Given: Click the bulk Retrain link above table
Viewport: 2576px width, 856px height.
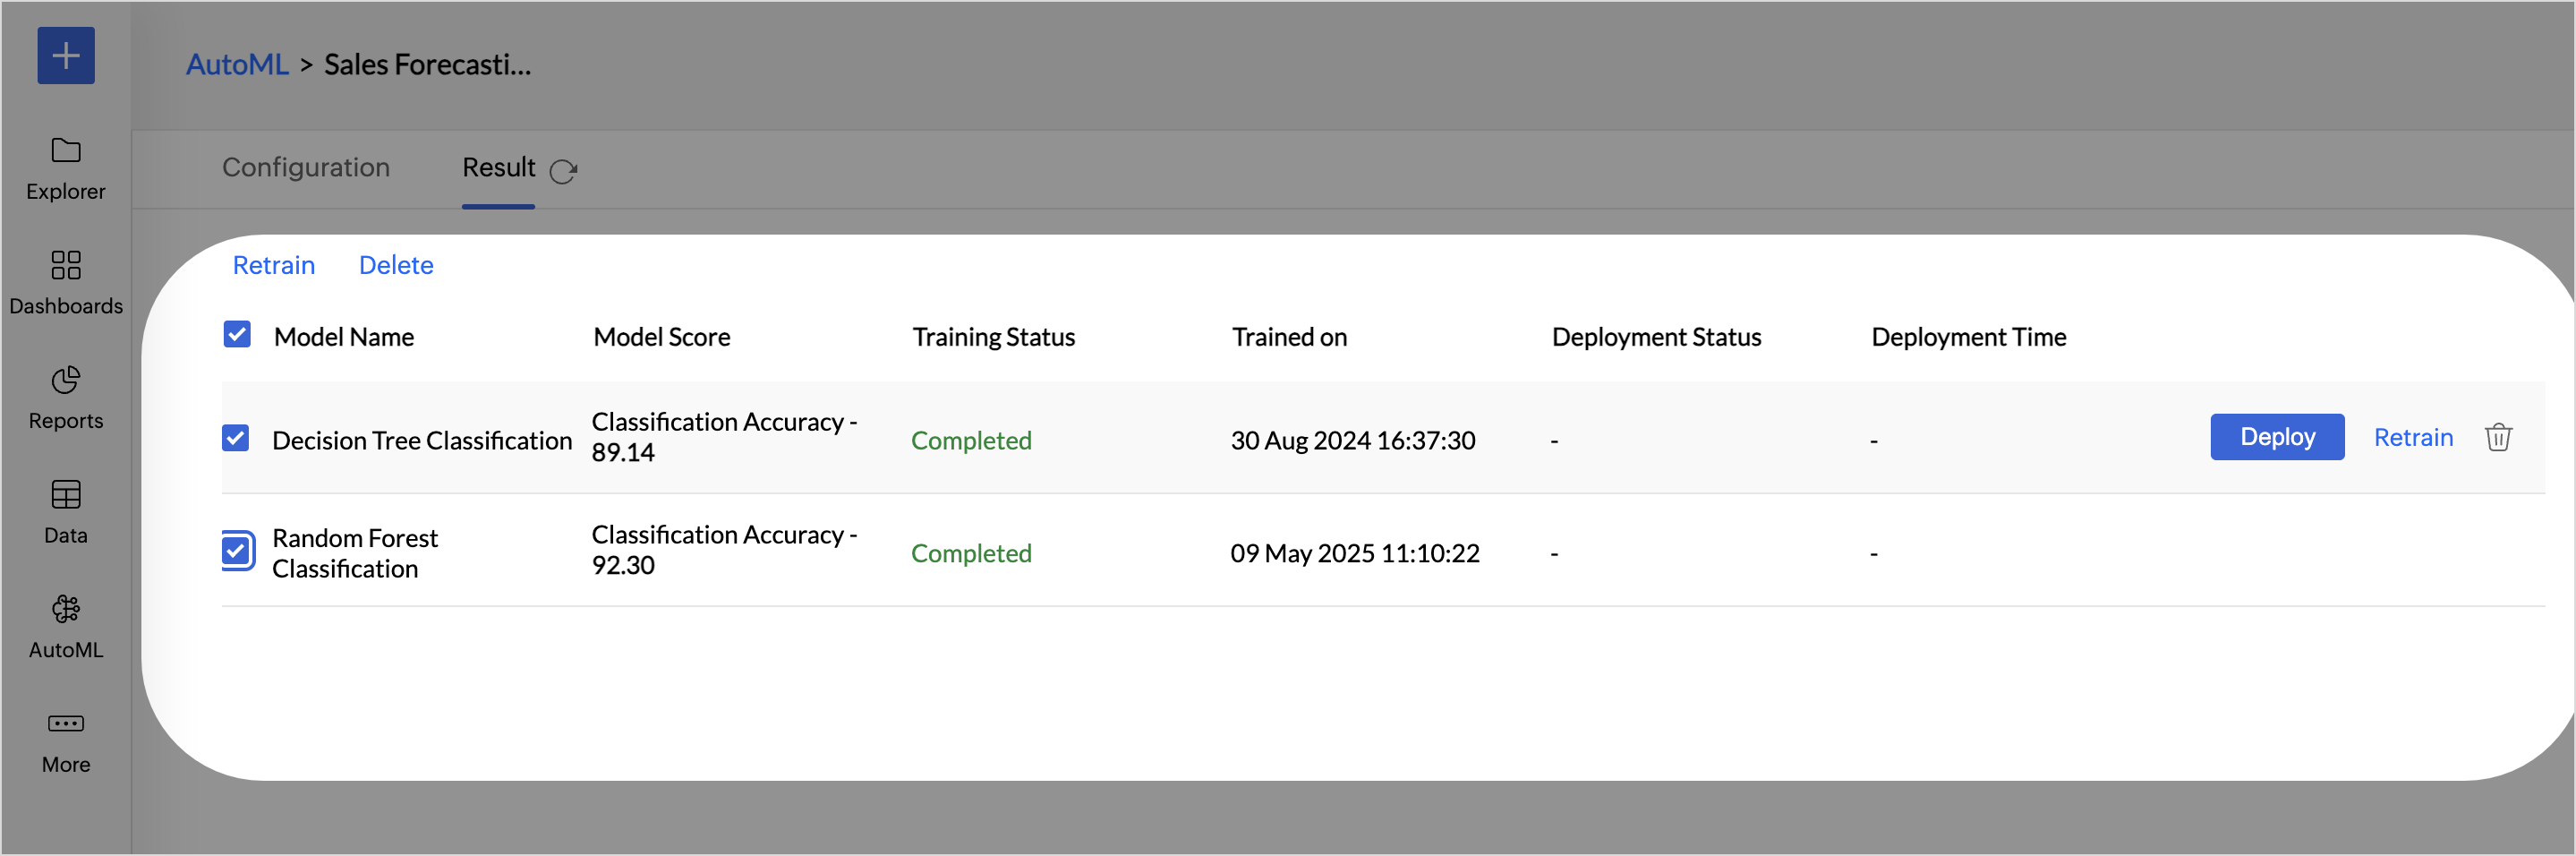Looking at the screenshot, I should point(273,265).
